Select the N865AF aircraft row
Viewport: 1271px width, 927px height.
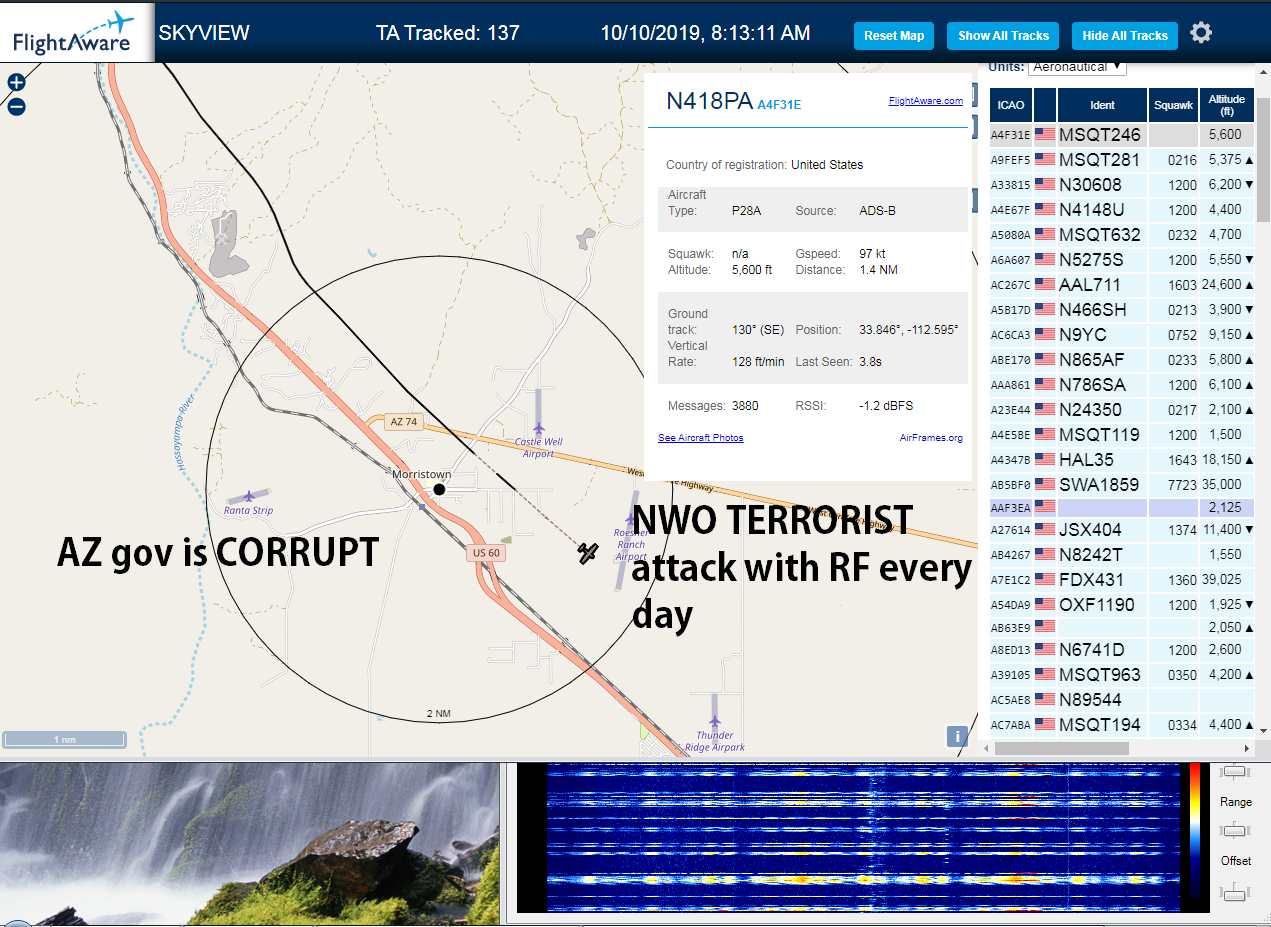tap(1122, 360)
